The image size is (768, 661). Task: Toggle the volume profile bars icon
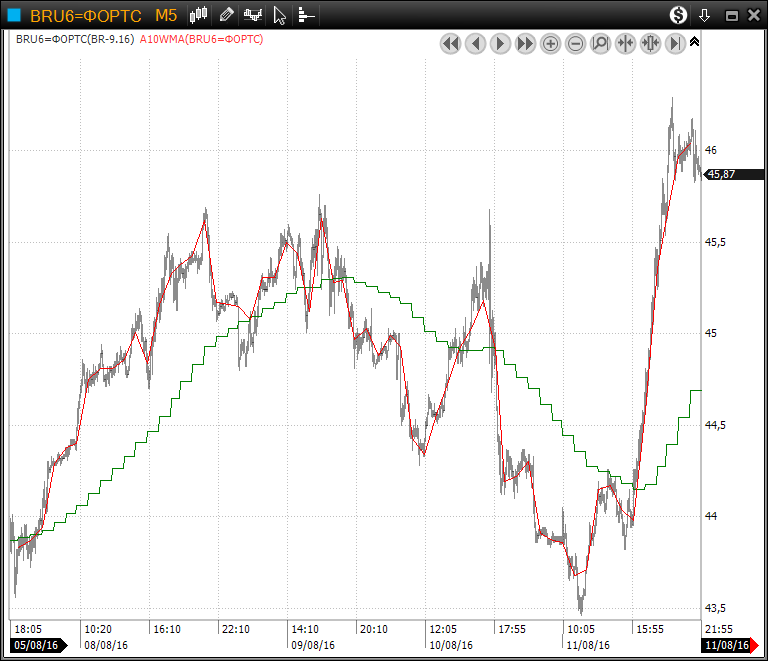(306, 15)
